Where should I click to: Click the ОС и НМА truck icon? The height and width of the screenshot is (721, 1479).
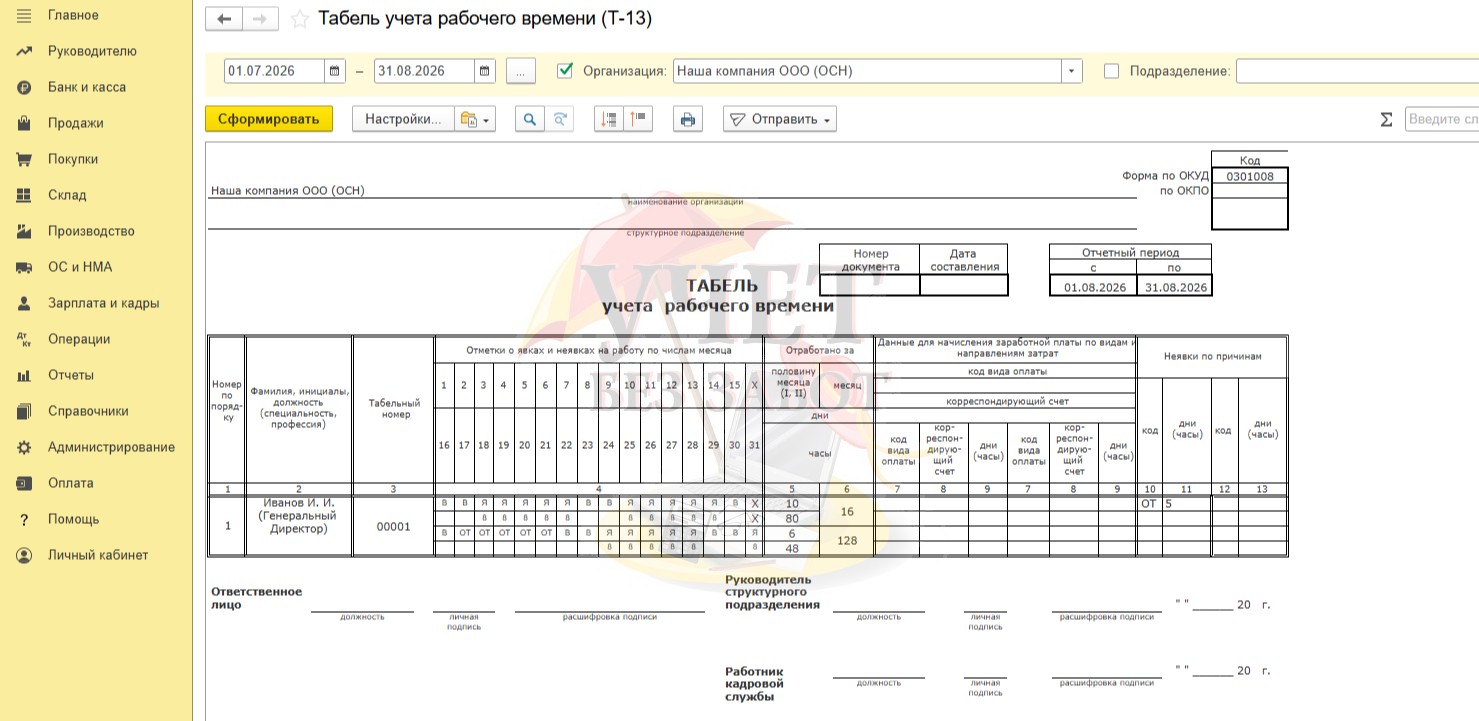click(x=24, y=267)
